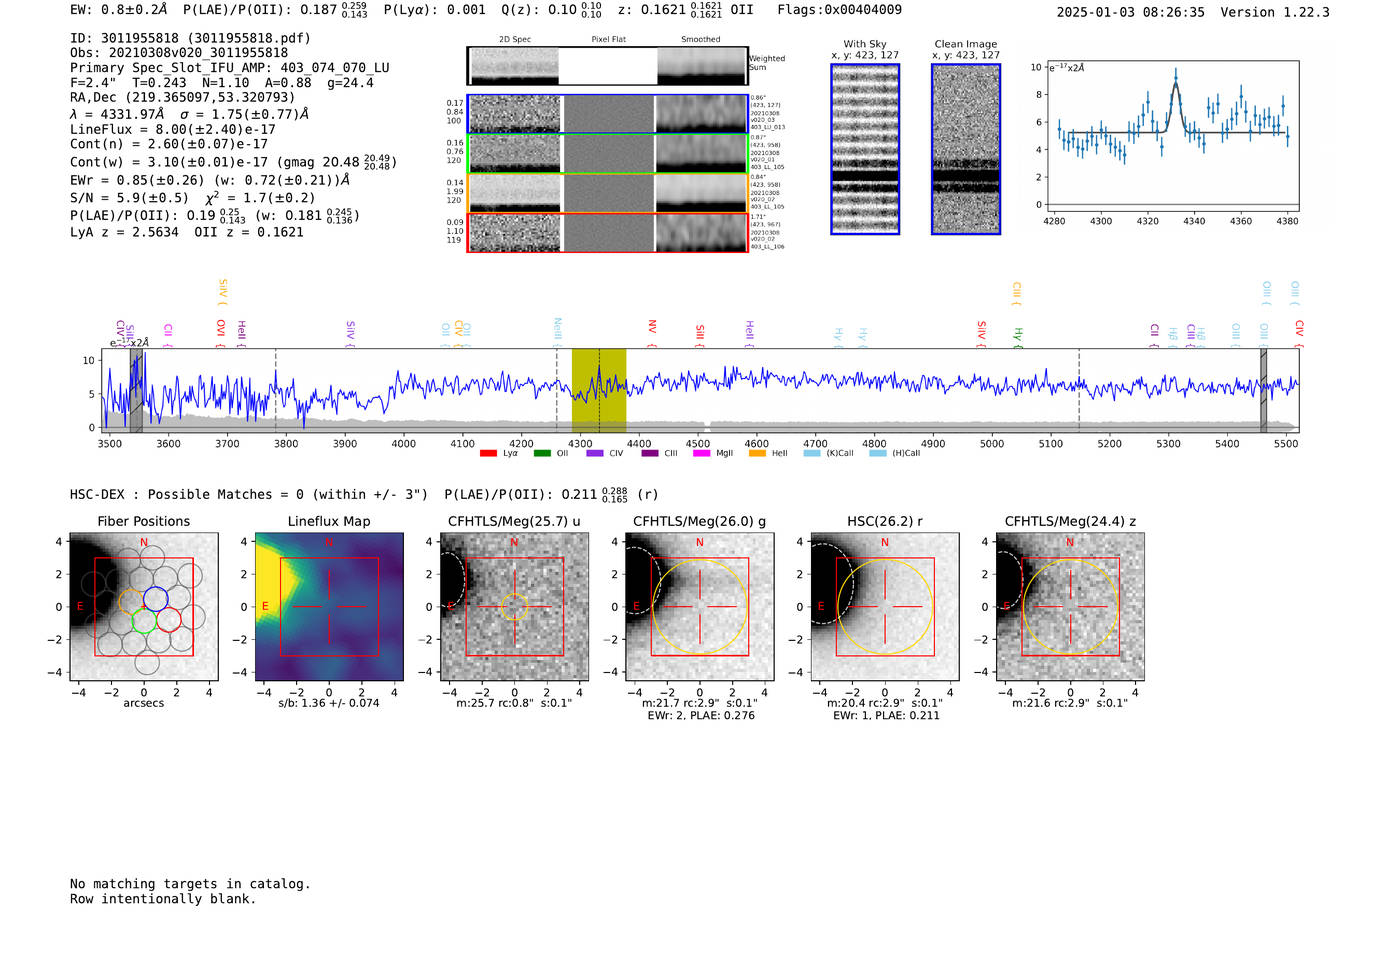Screen dimensions: 1400x953
Task: Open the Lineflux Map image
Action: coord(329,607)
